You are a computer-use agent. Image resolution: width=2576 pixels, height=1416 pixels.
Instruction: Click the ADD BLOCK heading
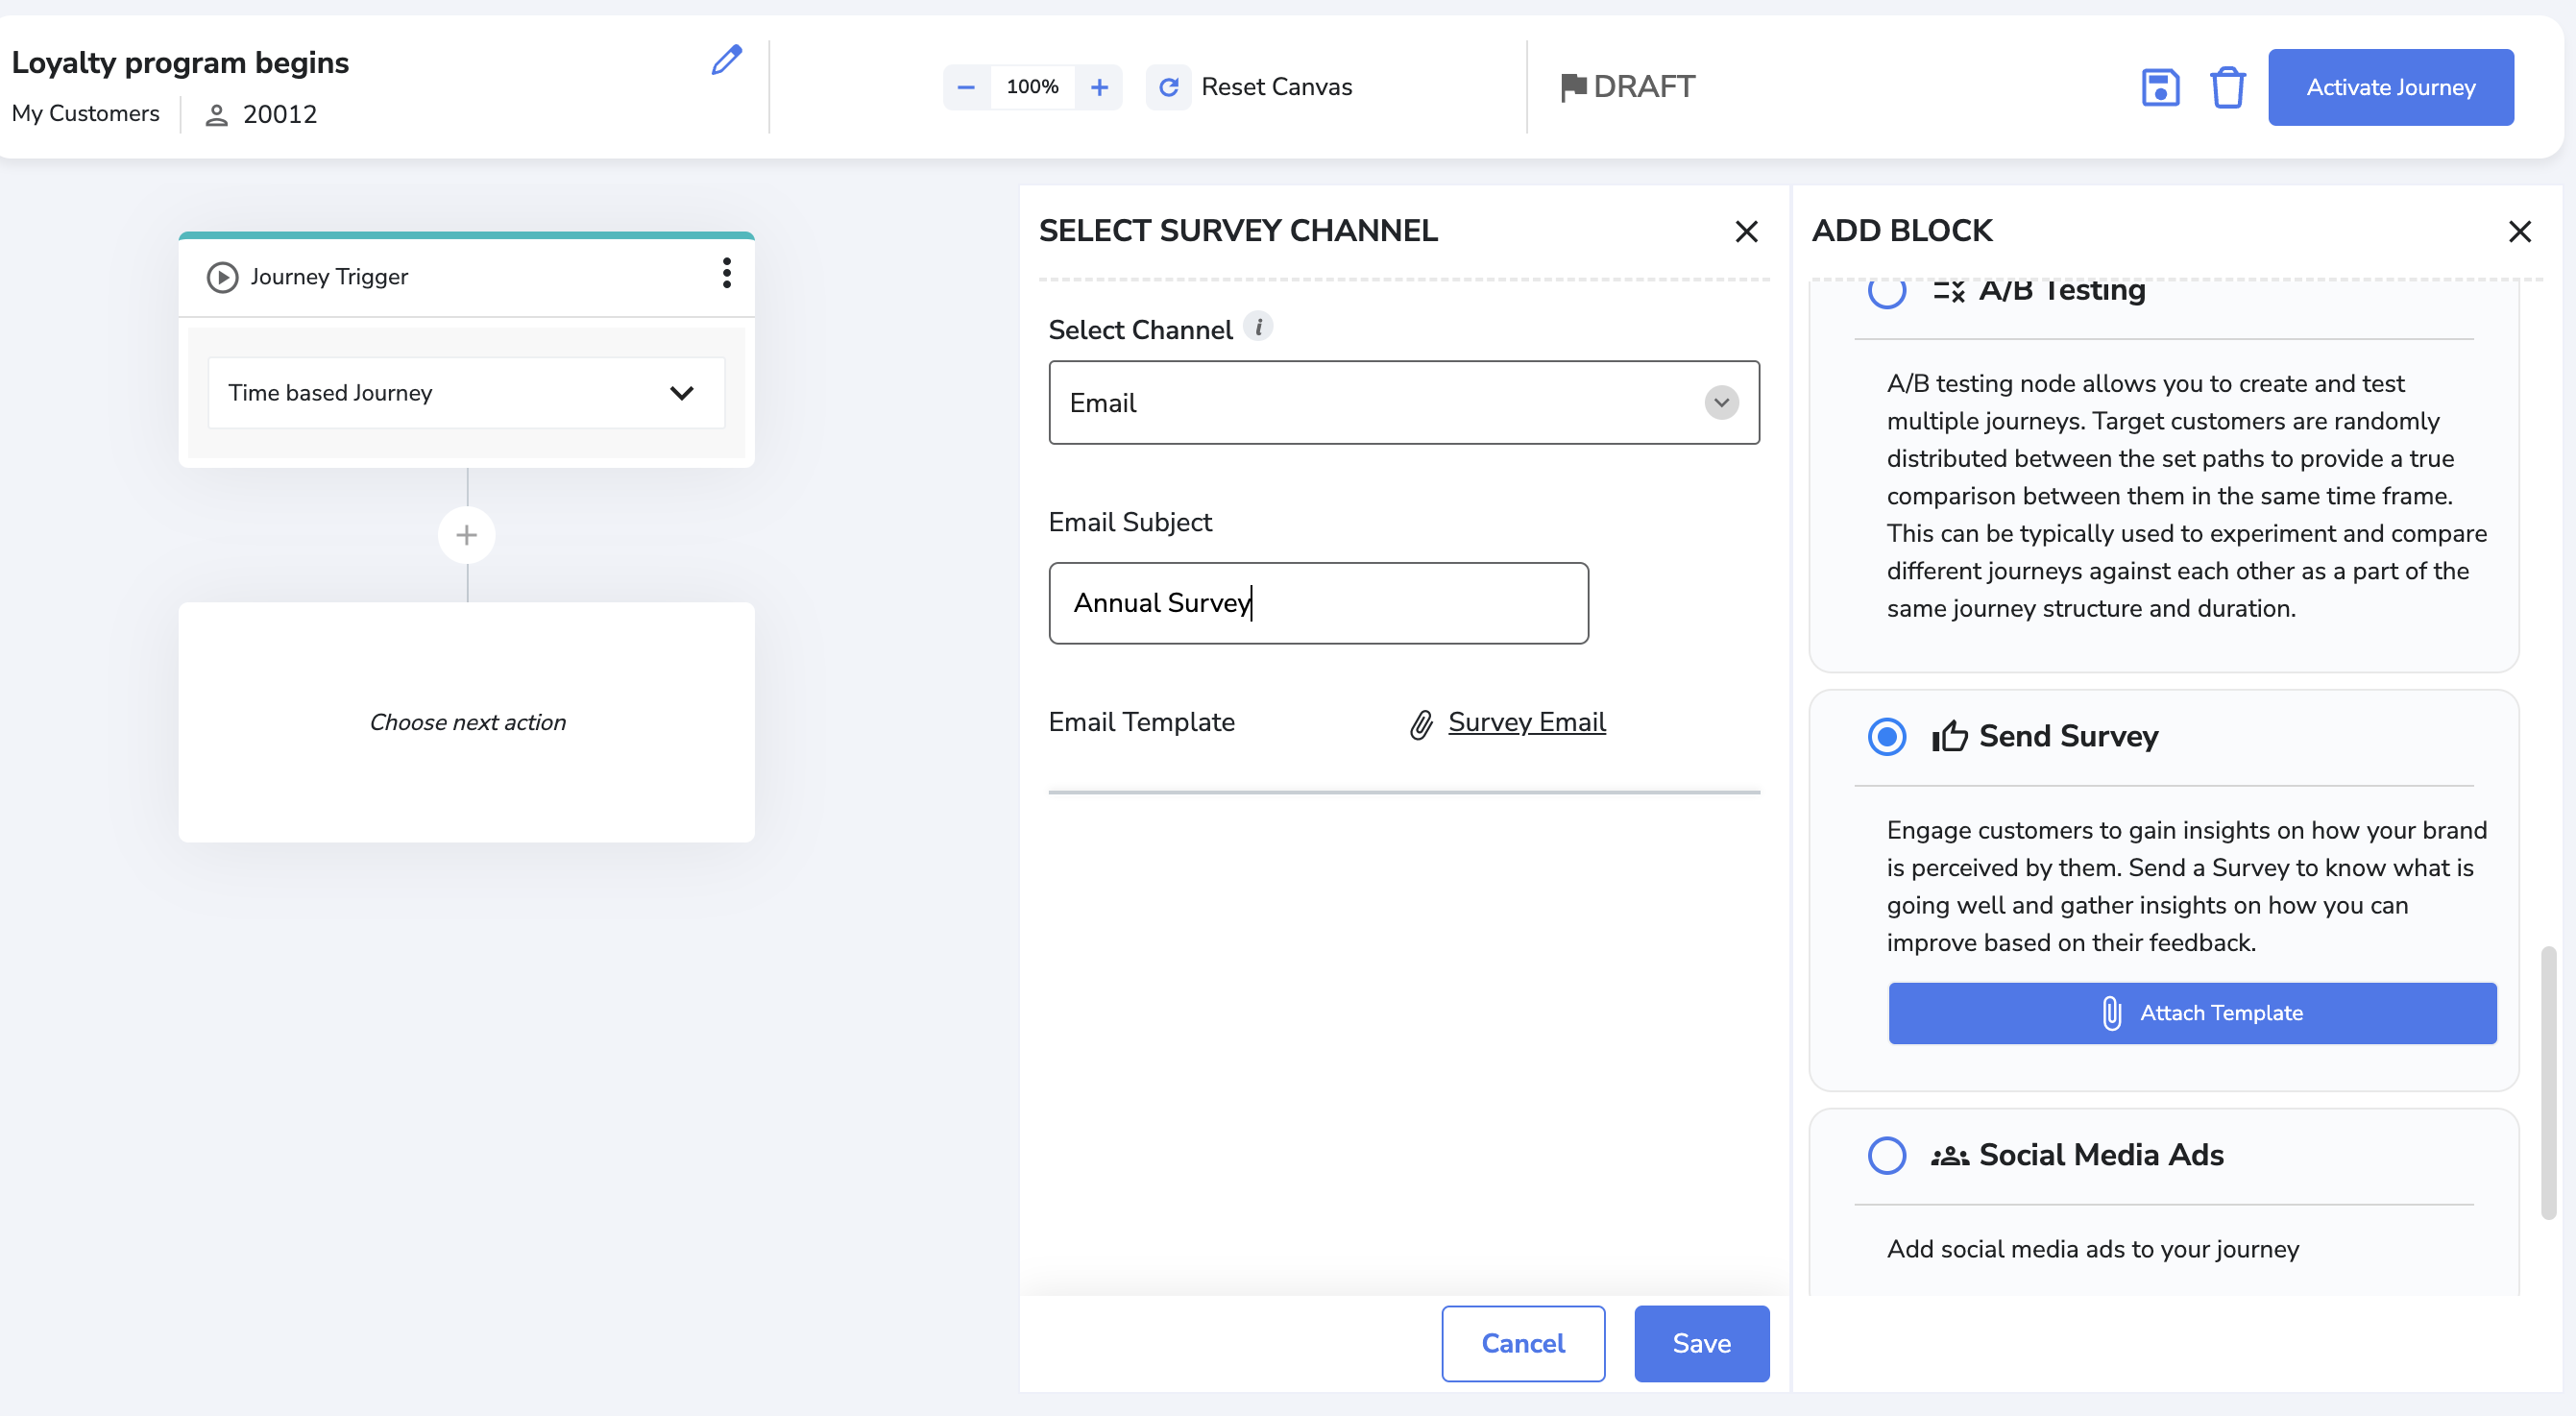1902,231
